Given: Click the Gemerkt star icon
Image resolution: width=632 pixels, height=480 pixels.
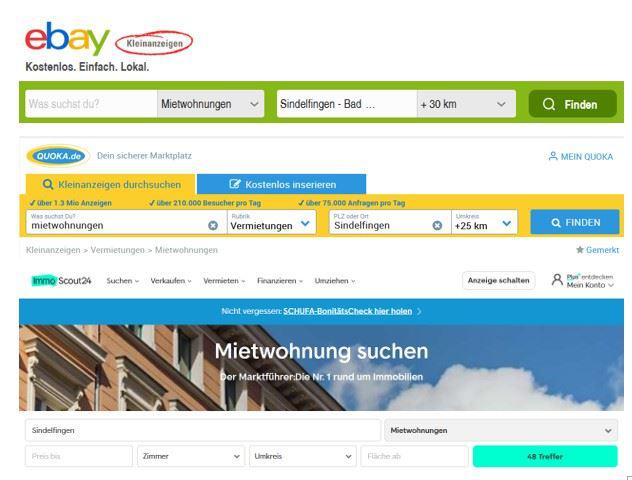Looking at the screenshot, I should tap(580, 250).
